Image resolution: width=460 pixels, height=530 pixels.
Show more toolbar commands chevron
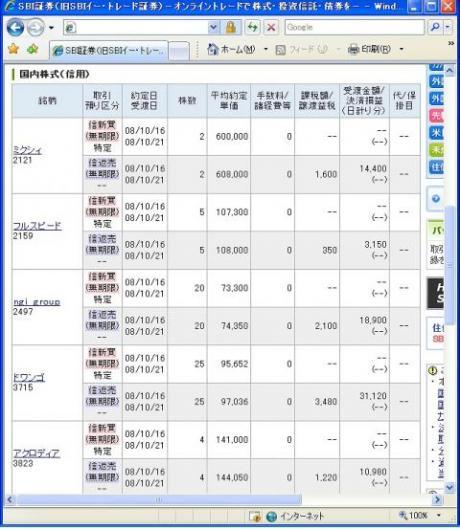click(451, 44)
